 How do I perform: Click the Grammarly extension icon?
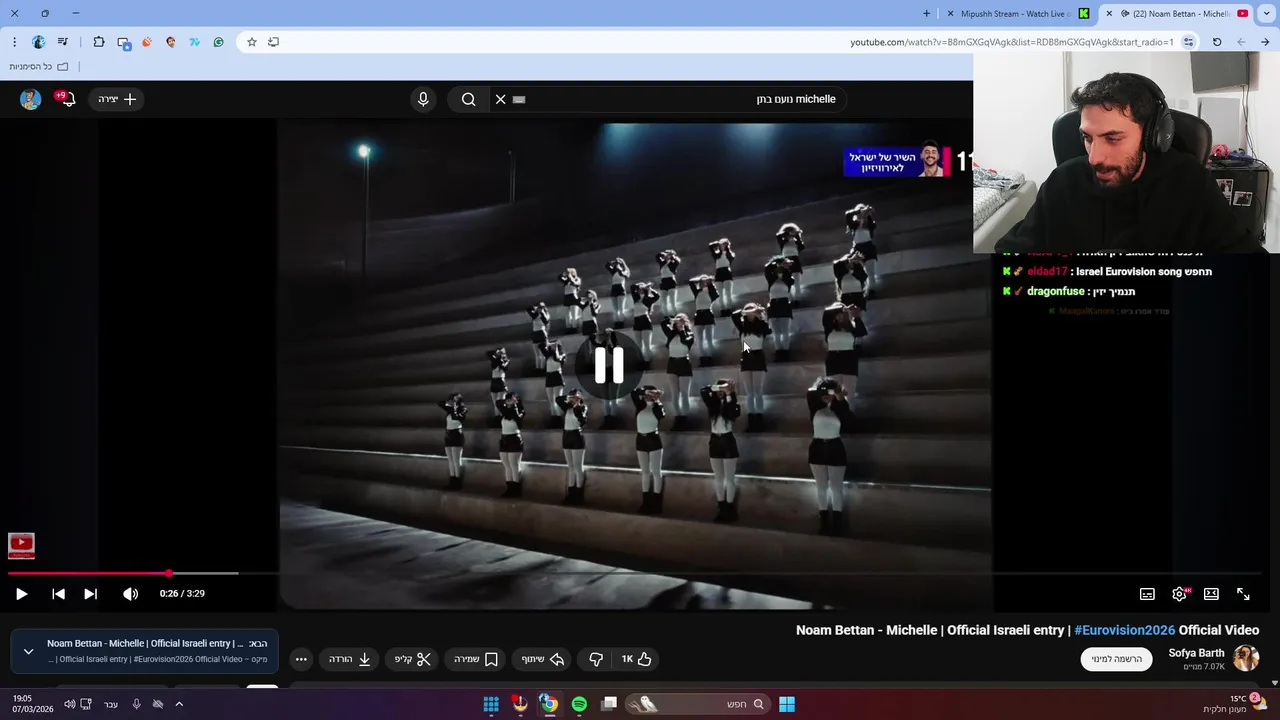pos(218,42)
